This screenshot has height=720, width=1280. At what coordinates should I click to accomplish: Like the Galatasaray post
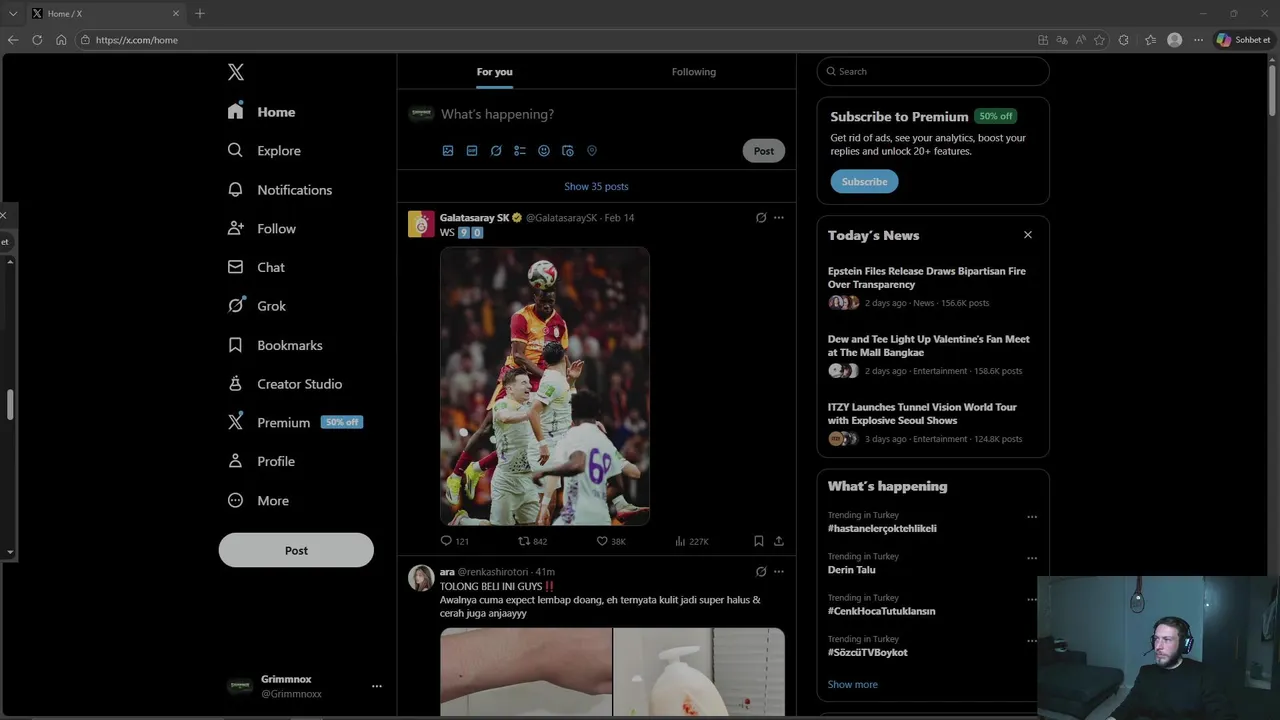point(611,541)
